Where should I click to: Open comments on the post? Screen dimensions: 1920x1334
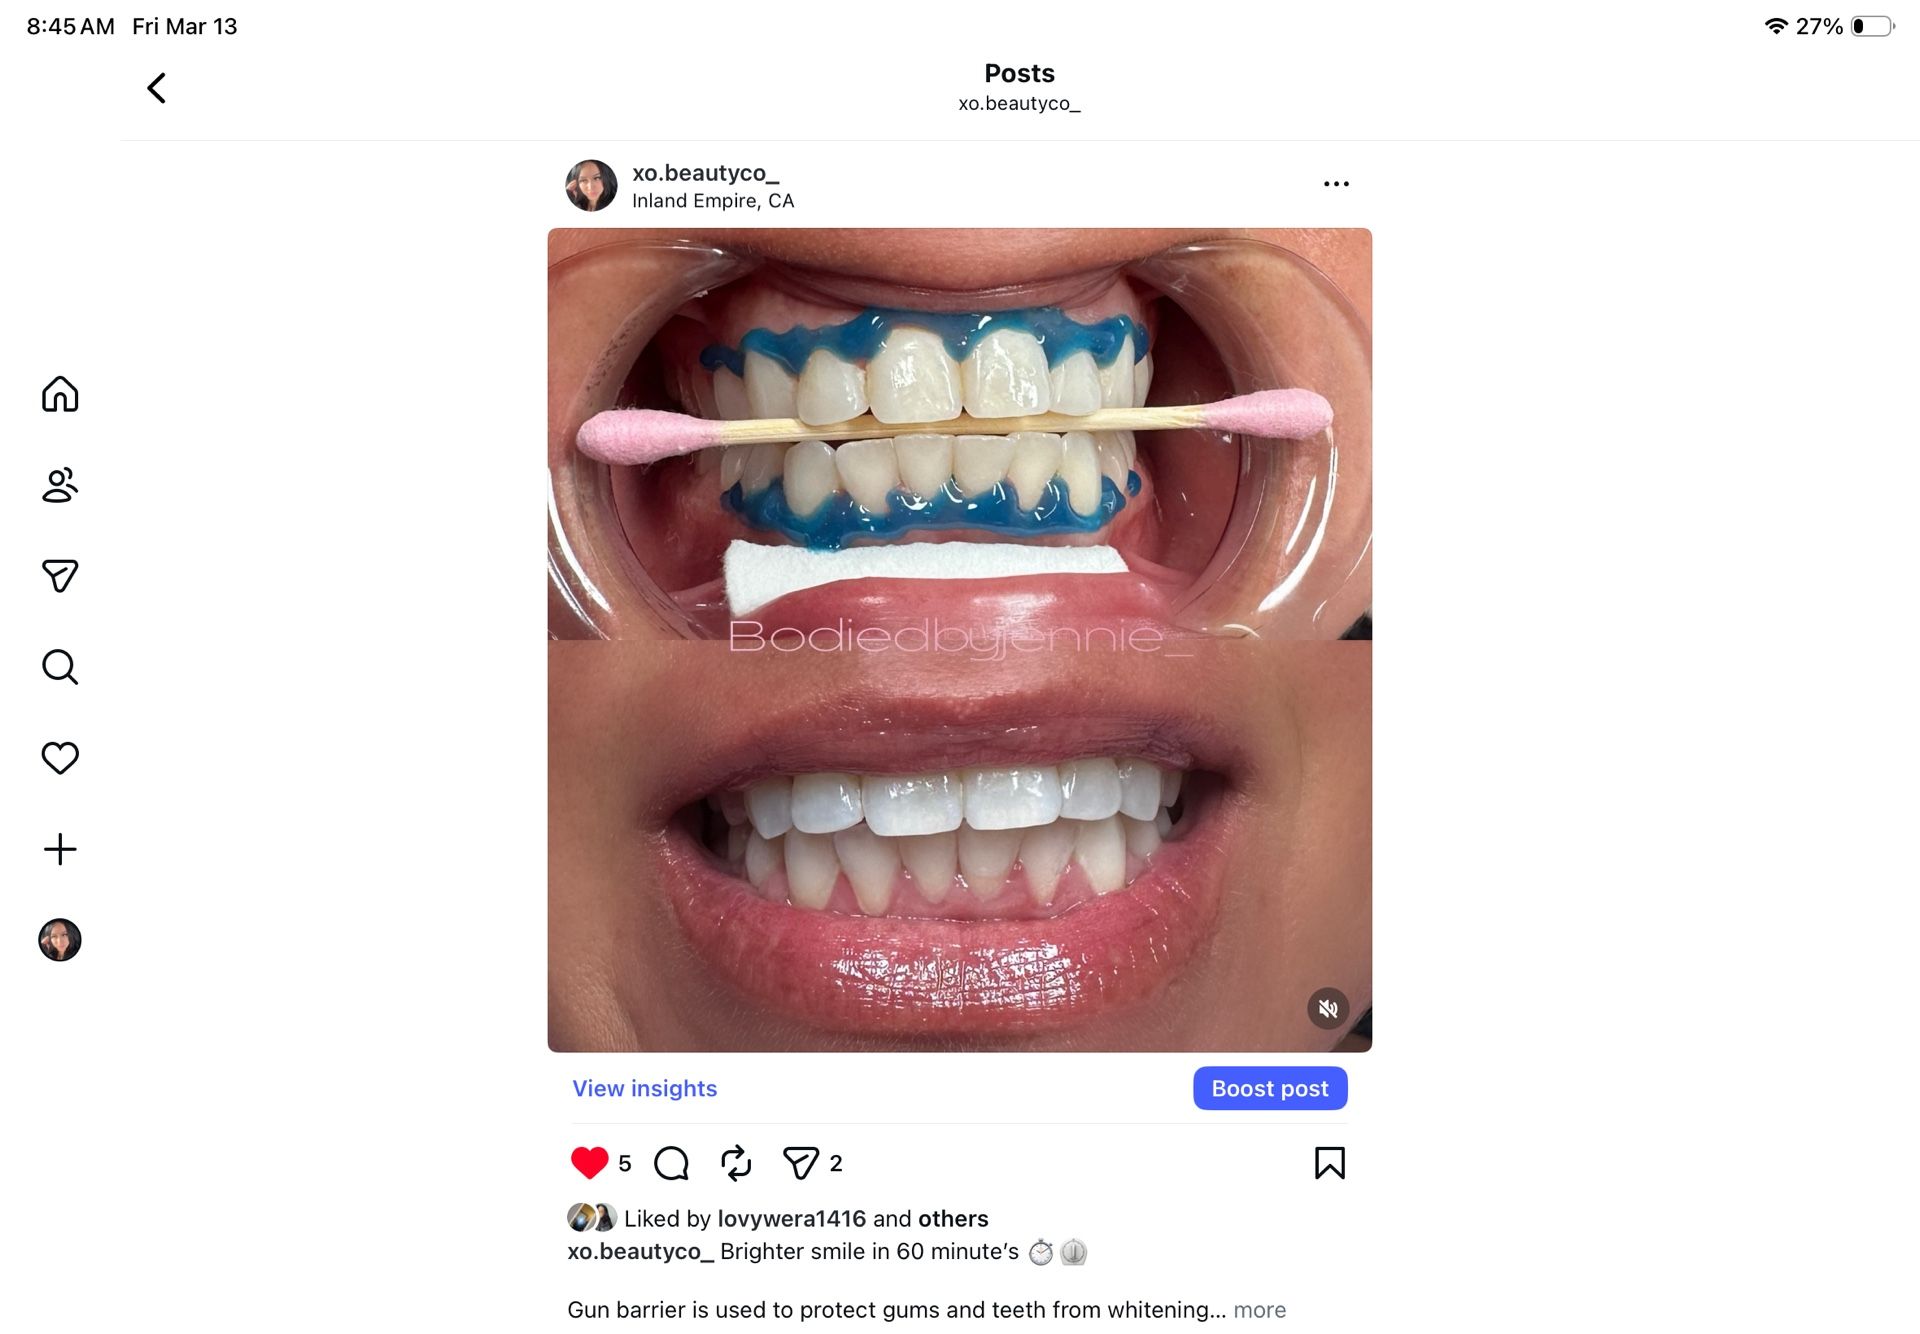pos(671,1163)
